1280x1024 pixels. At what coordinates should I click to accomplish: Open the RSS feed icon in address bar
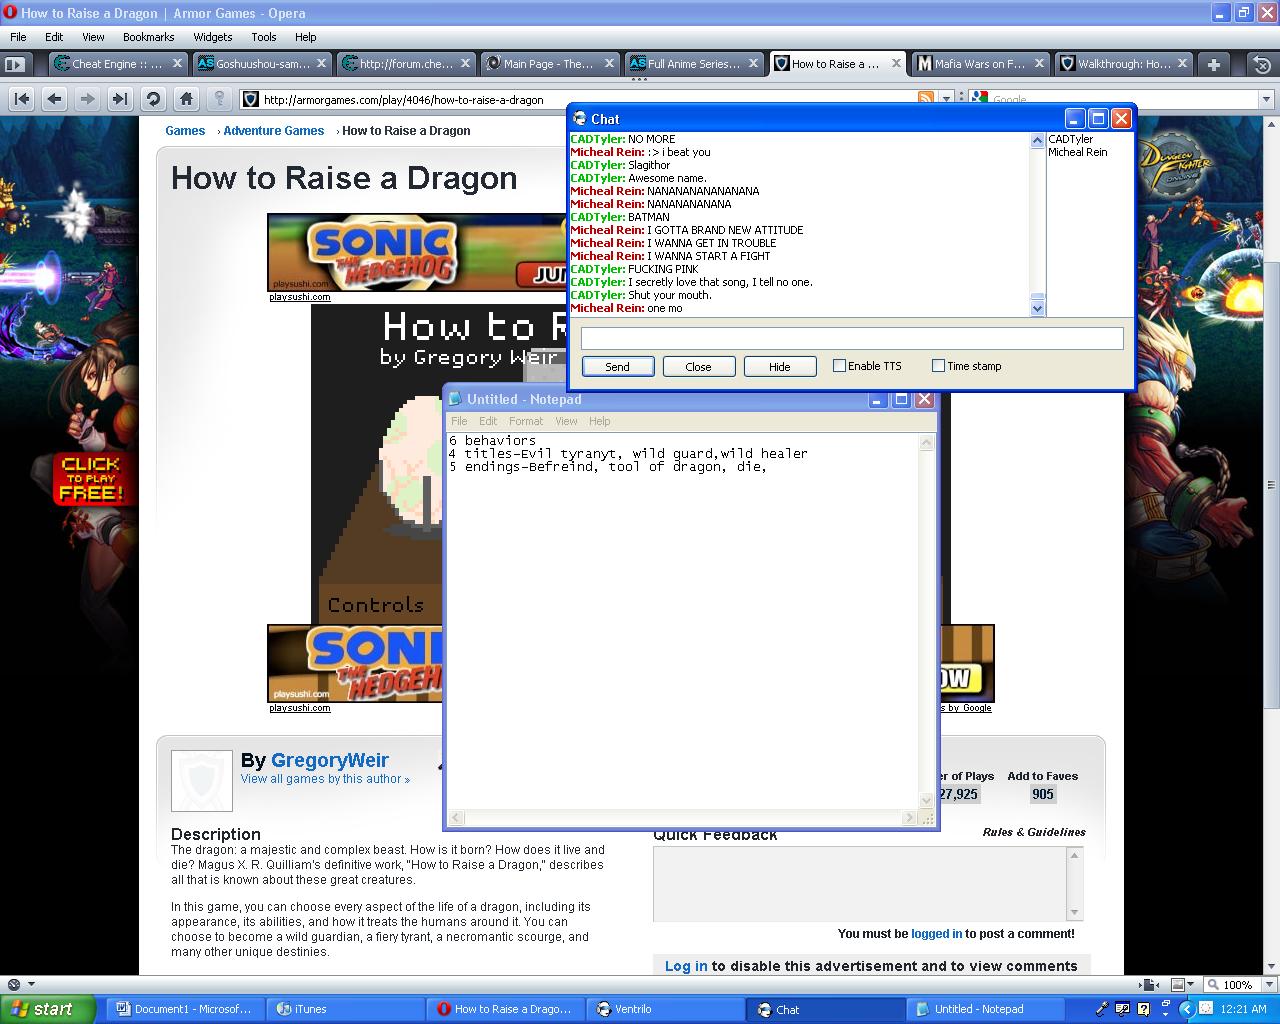[926, 98]
